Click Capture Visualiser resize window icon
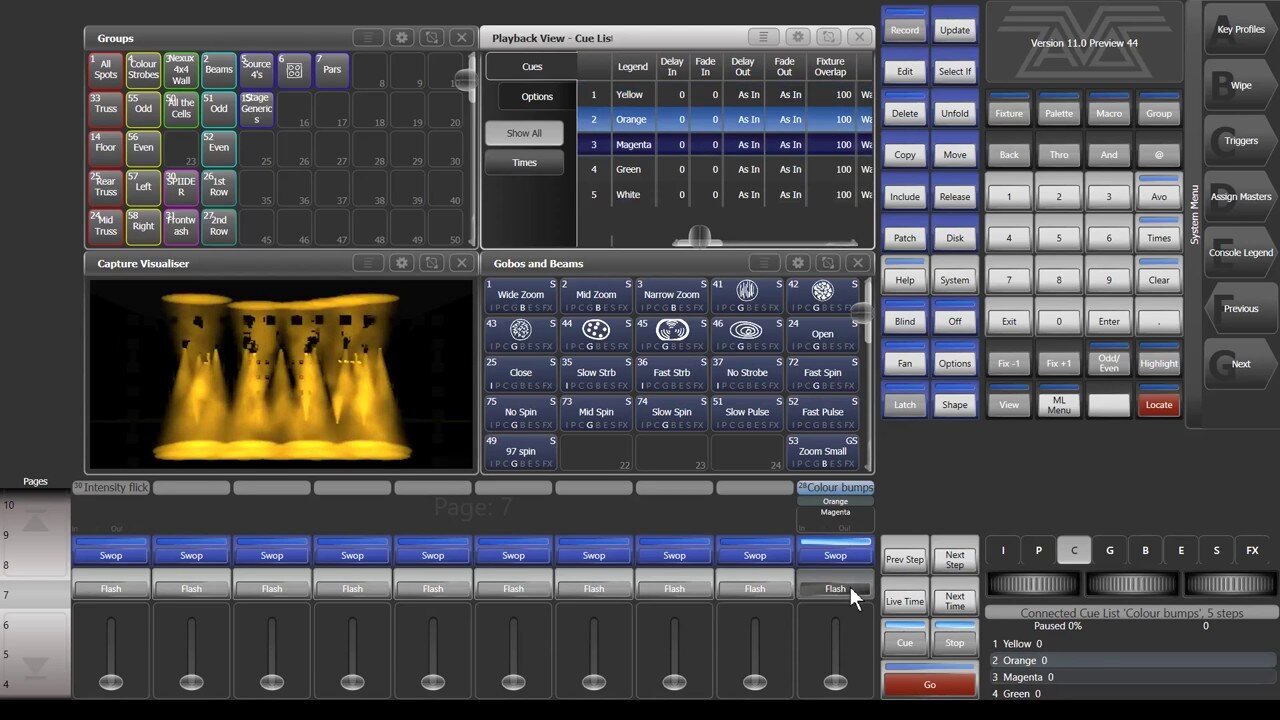 tap(431, 263)
